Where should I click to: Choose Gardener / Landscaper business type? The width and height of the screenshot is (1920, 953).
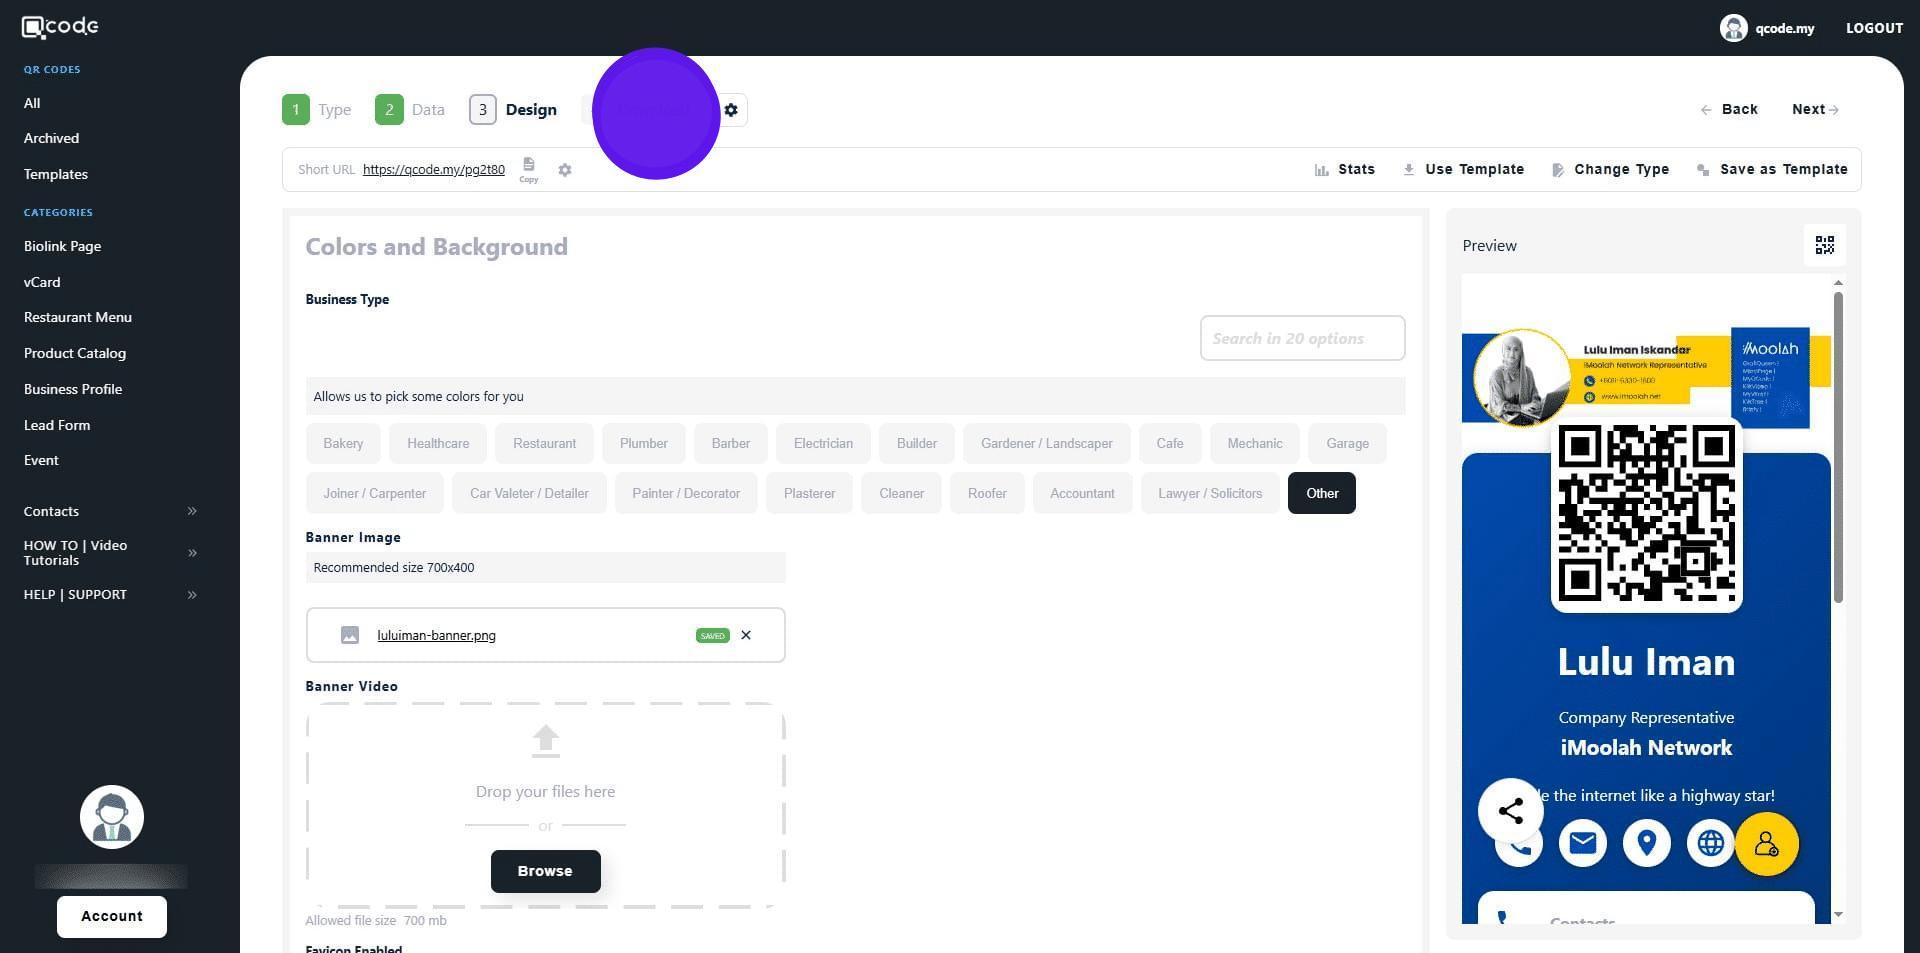click(x=1047, y=443)
